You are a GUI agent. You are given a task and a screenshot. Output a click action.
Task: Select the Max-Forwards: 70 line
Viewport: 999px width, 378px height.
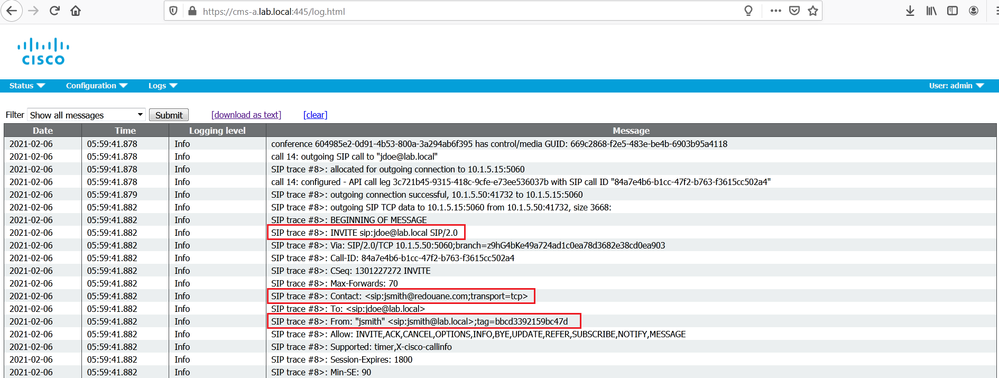pos(334,284)
